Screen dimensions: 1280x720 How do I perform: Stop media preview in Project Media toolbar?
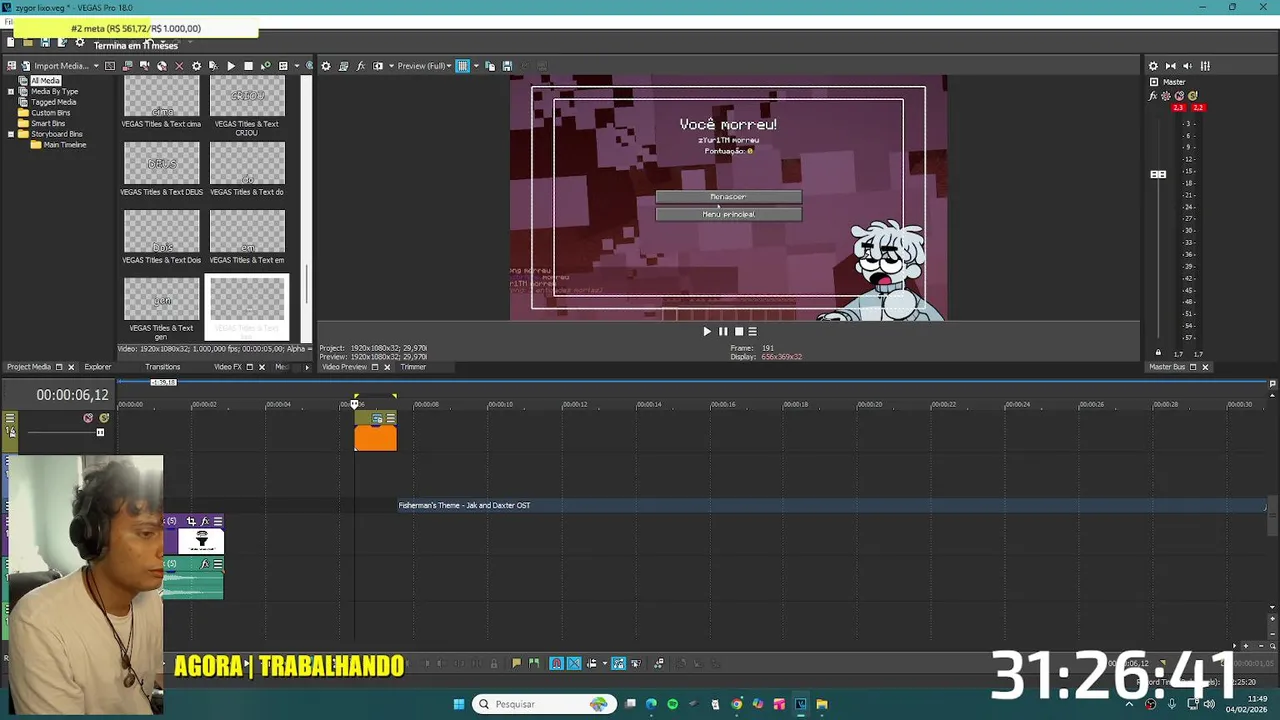[x=248, y=66]
